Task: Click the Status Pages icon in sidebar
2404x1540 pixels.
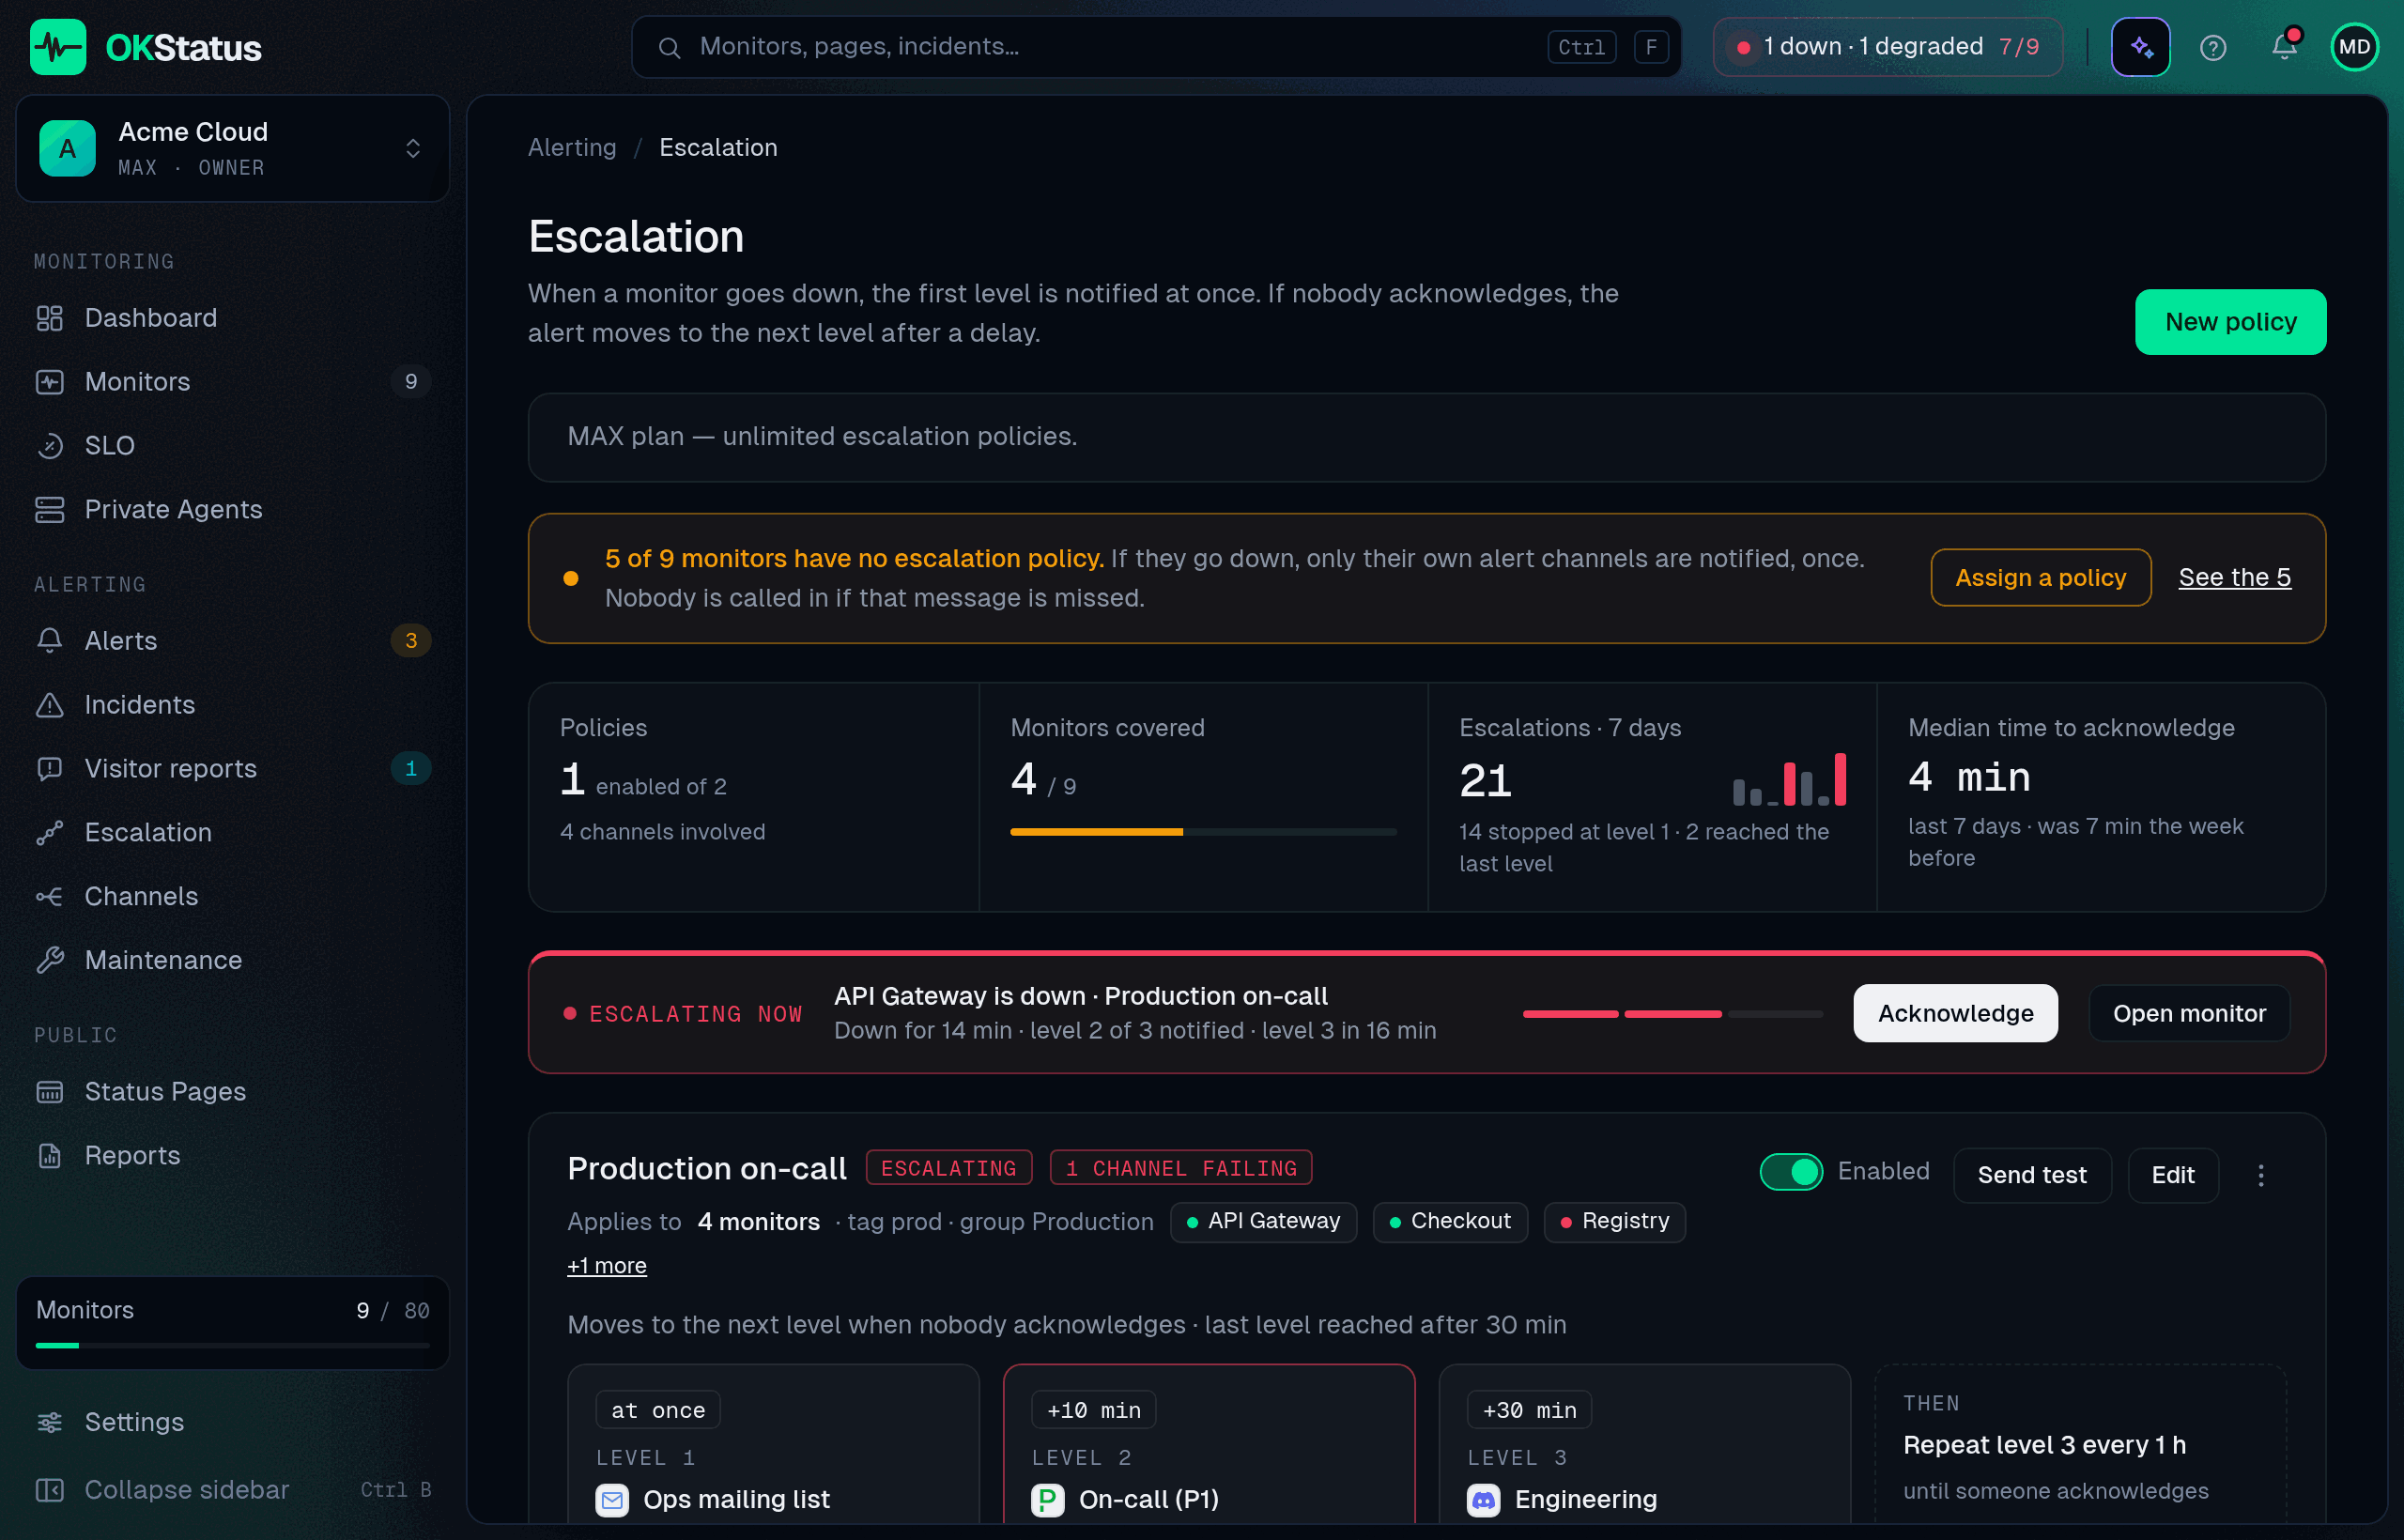Action: click(x=50, y=1092)
